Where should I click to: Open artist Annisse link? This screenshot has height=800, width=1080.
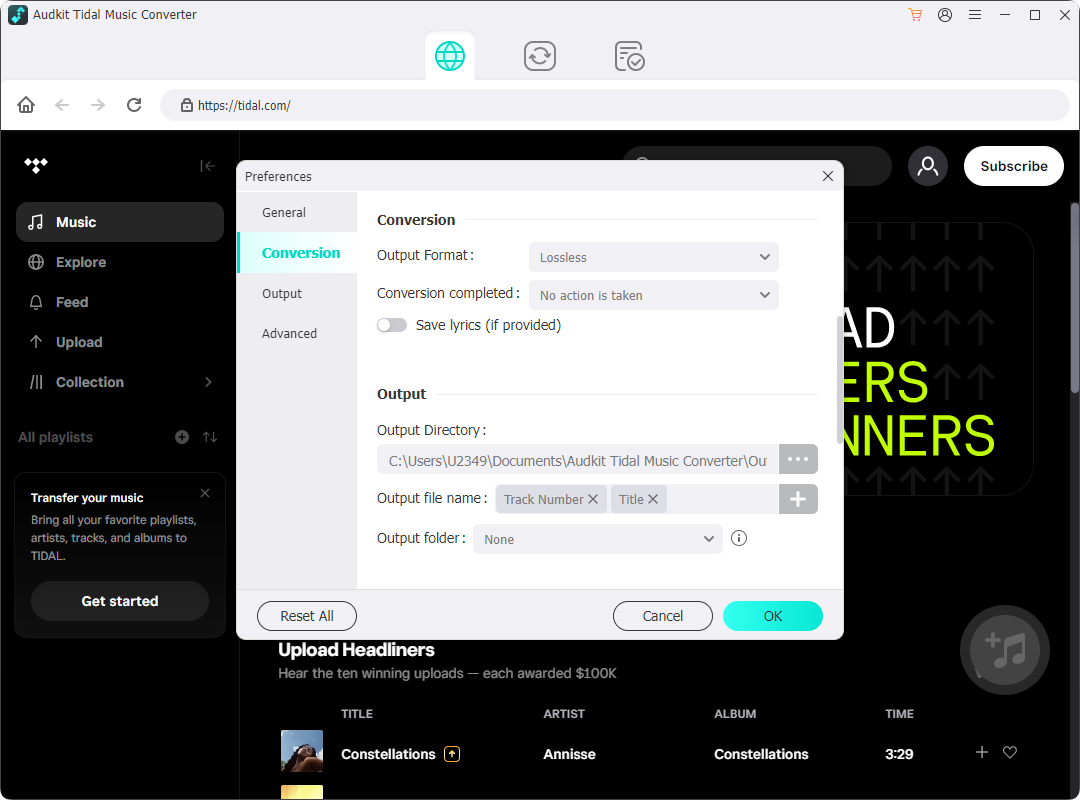point(570,754)
